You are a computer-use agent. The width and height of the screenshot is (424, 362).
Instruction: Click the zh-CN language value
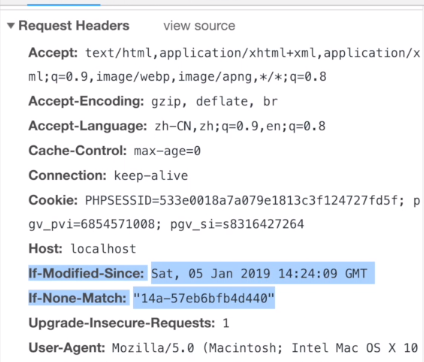tap(240, 126)
